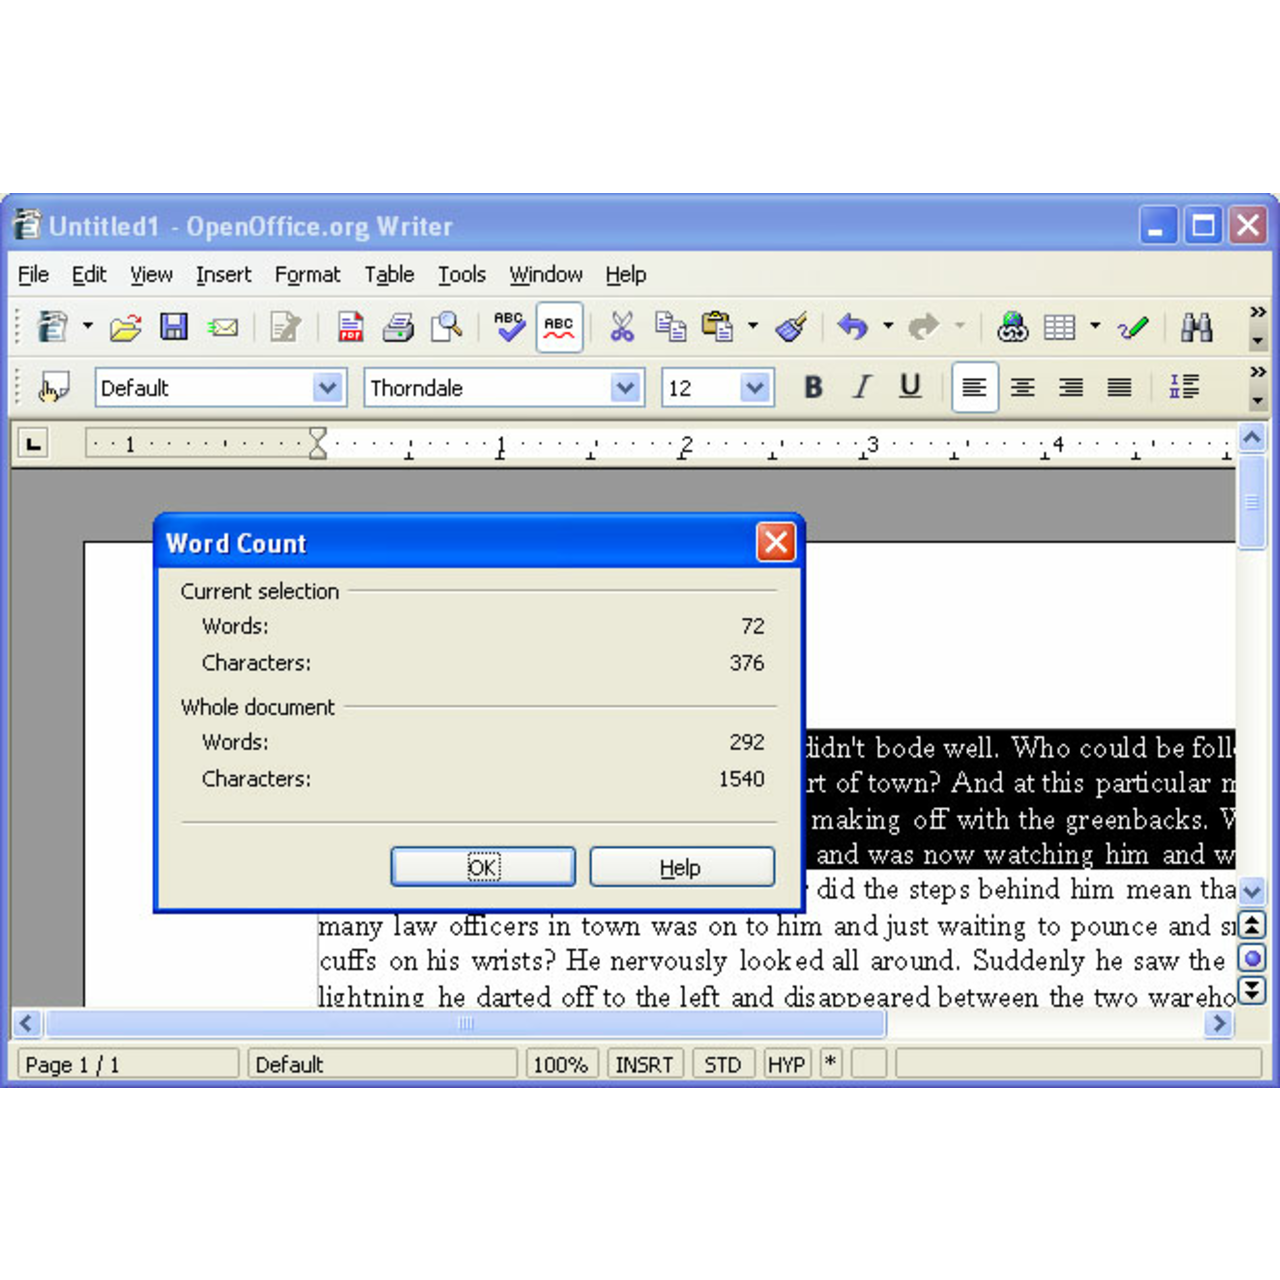1280x1280 pixels.
Task: Open the Default paragraph style dropdown
Action: pos(328,388)
